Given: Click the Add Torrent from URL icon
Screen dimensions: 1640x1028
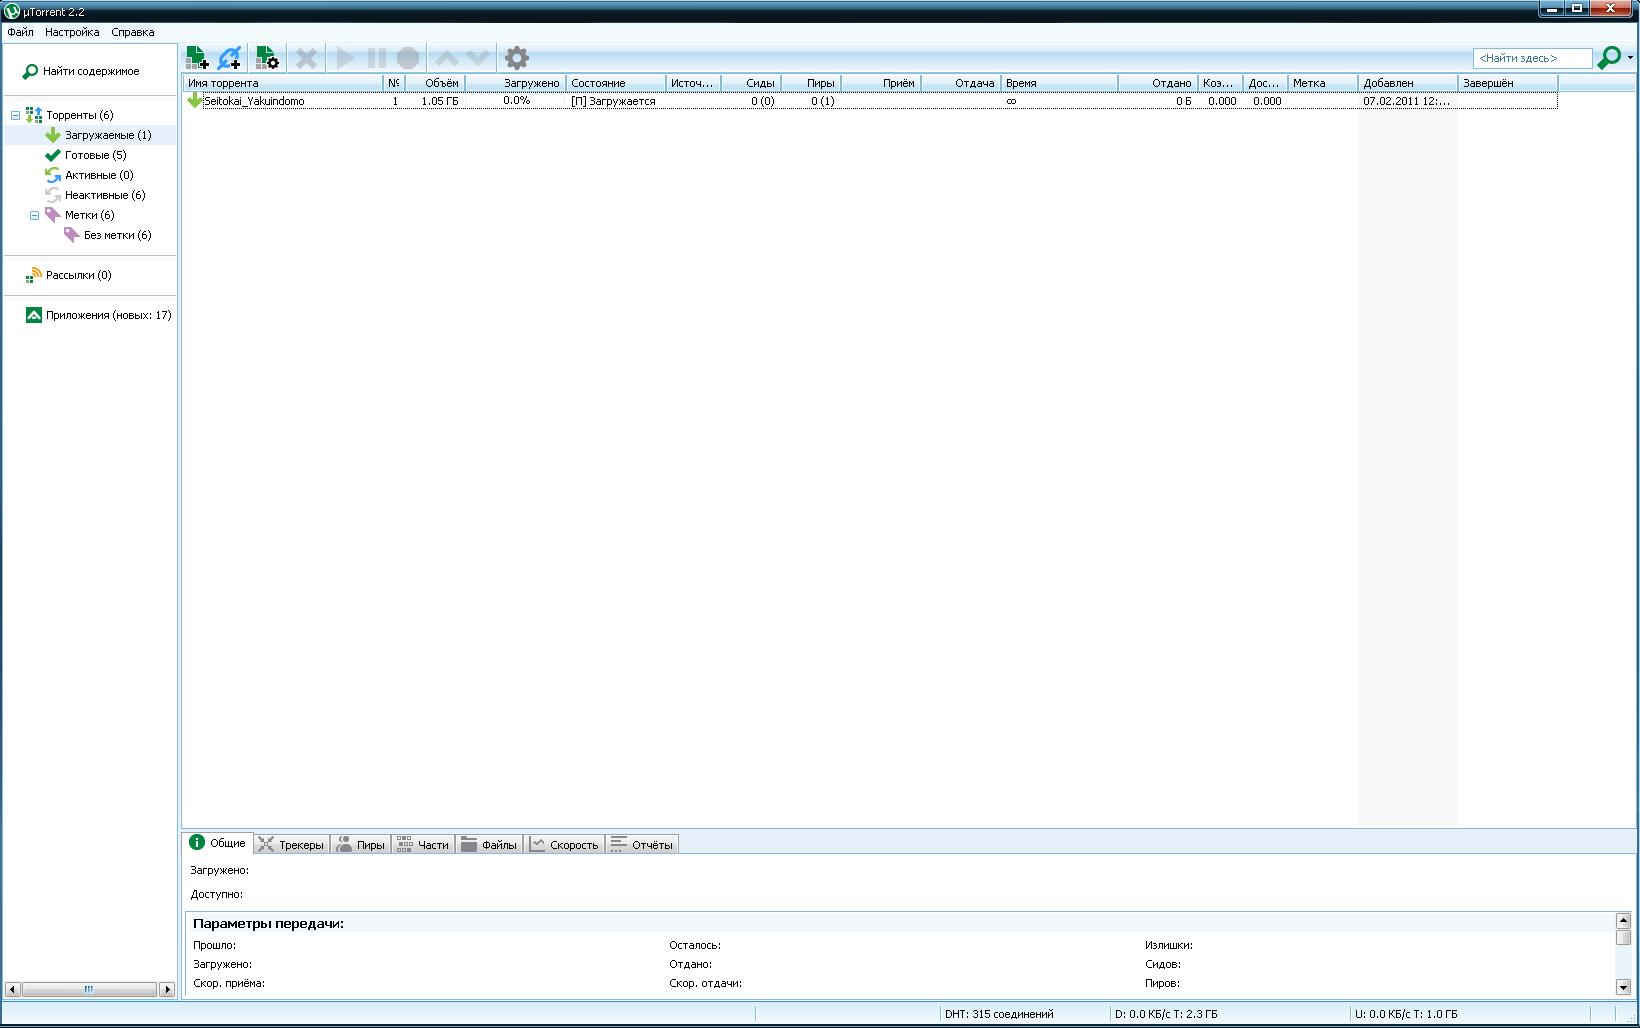Looking at the screenshot, I should pos(229,58).
